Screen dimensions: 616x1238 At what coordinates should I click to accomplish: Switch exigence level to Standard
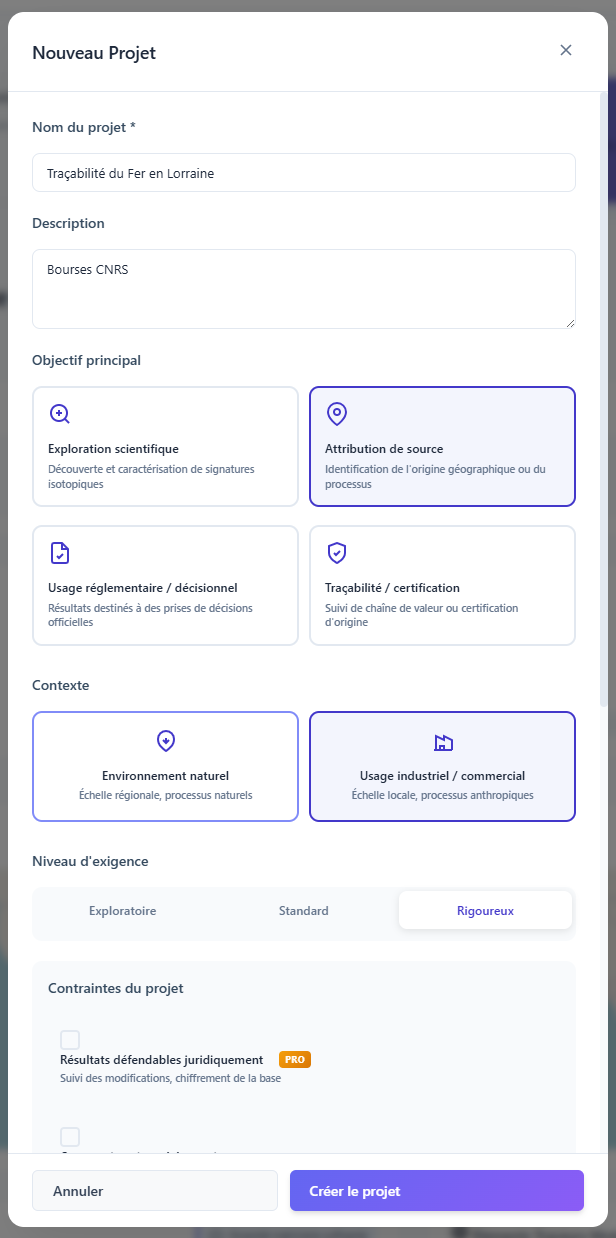[x=303, y=910]
